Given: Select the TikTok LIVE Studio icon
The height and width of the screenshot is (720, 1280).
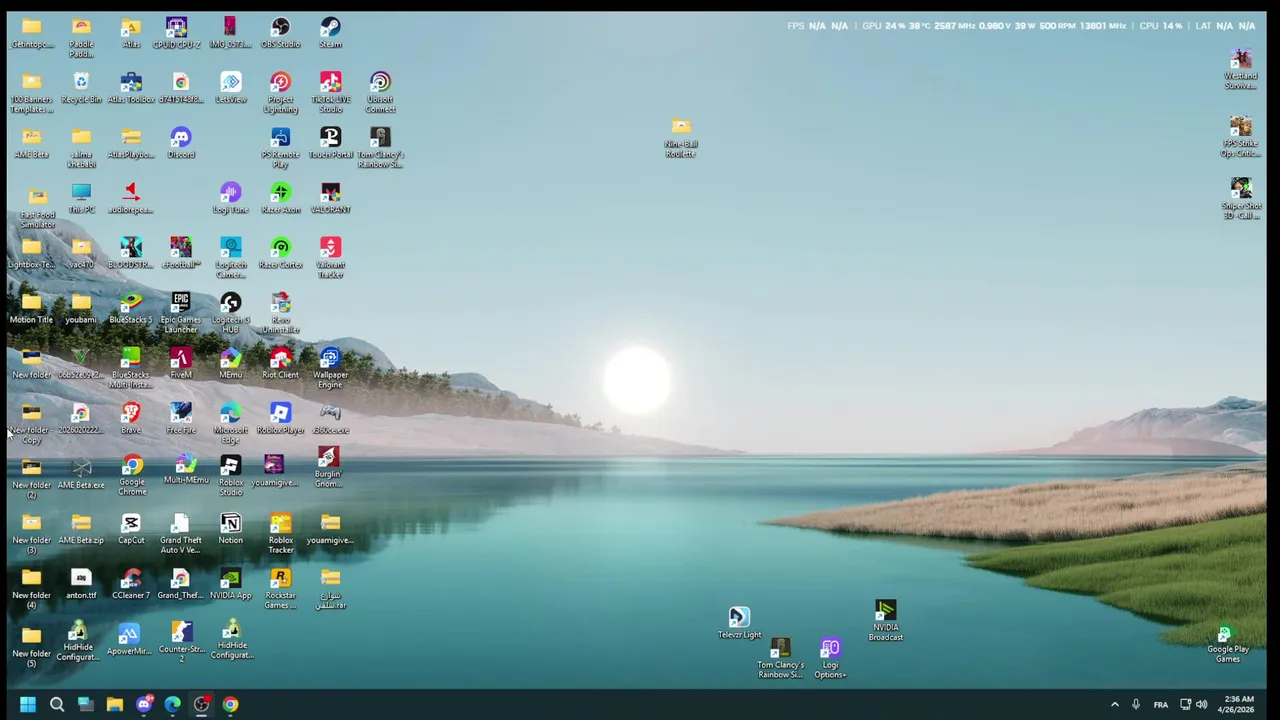Looking at the screenshot, I should coord(330,92).
